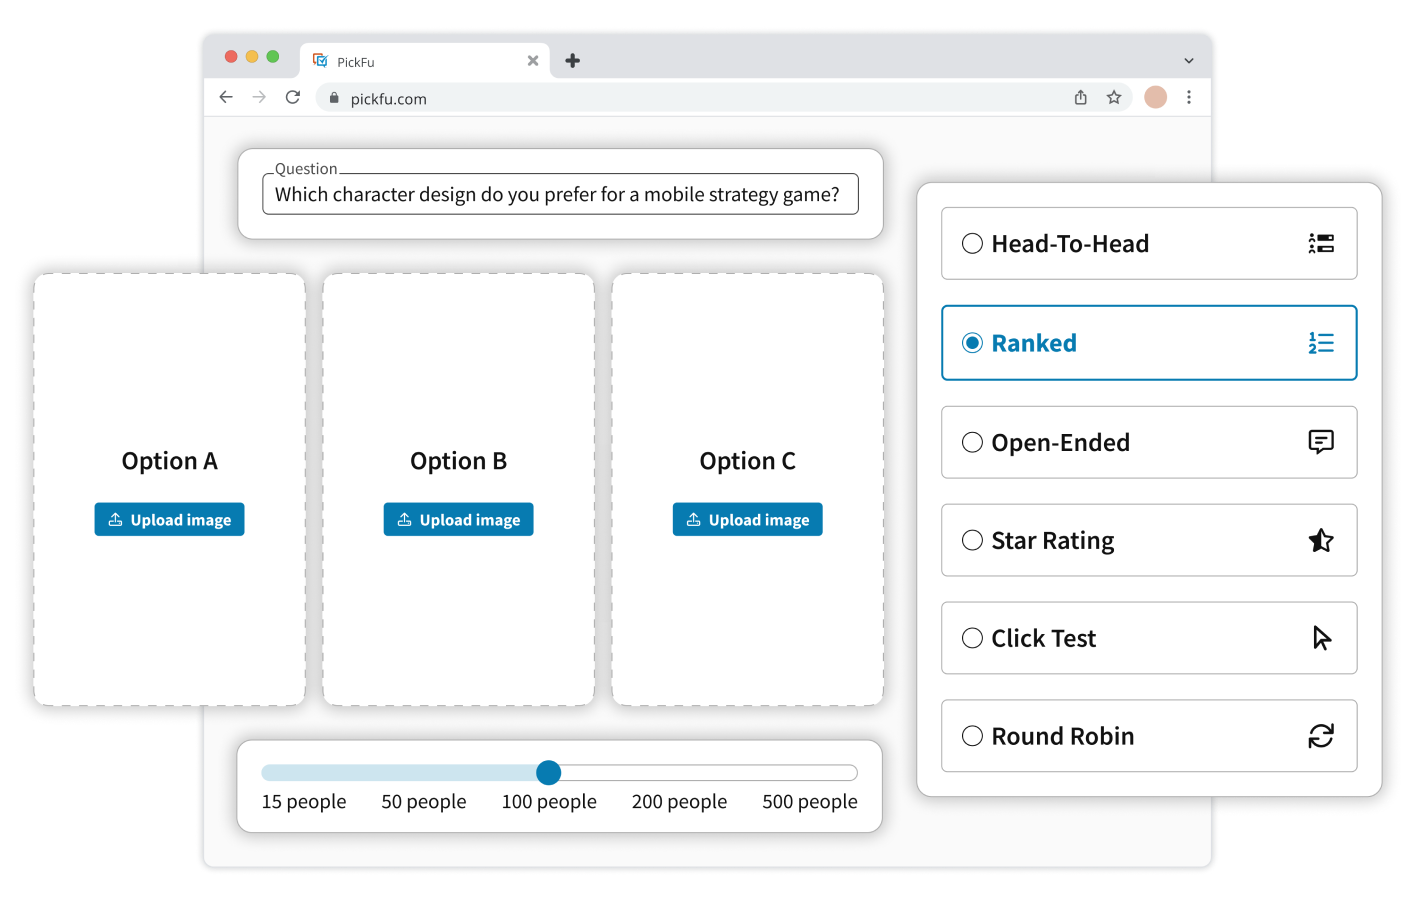Select the Click Test radio button
Screen dimensions: 1416x900
click(972, 638)
